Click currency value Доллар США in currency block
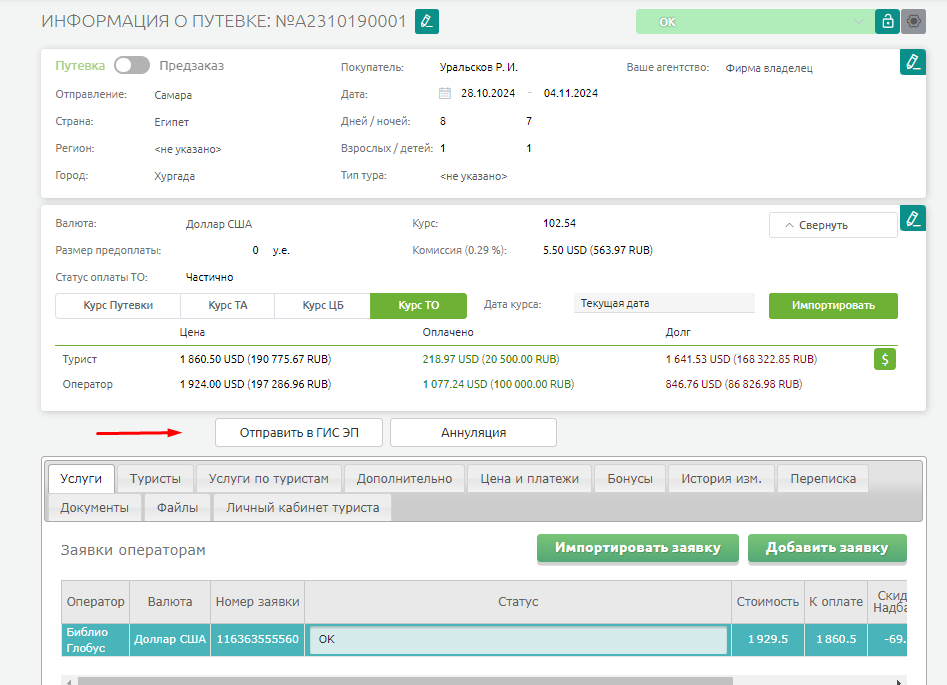The image size is (947, 685). tap(219, 224)
